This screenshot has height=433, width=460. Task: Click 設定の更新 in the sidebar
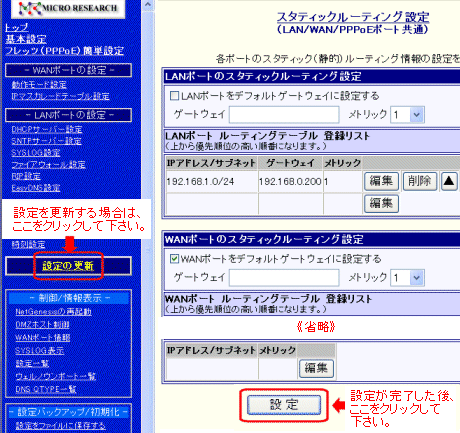[68, 266]
